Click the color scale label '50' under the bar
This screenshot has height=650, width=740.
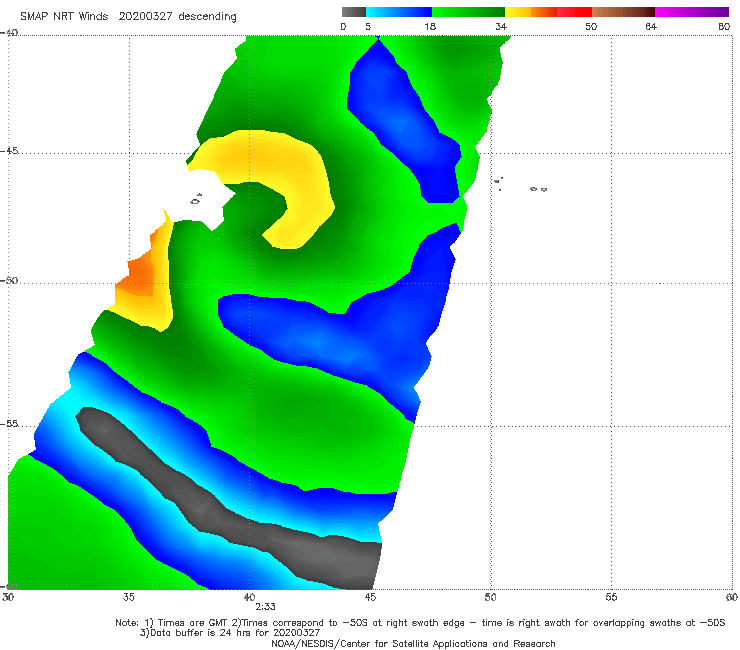[591, 27]
